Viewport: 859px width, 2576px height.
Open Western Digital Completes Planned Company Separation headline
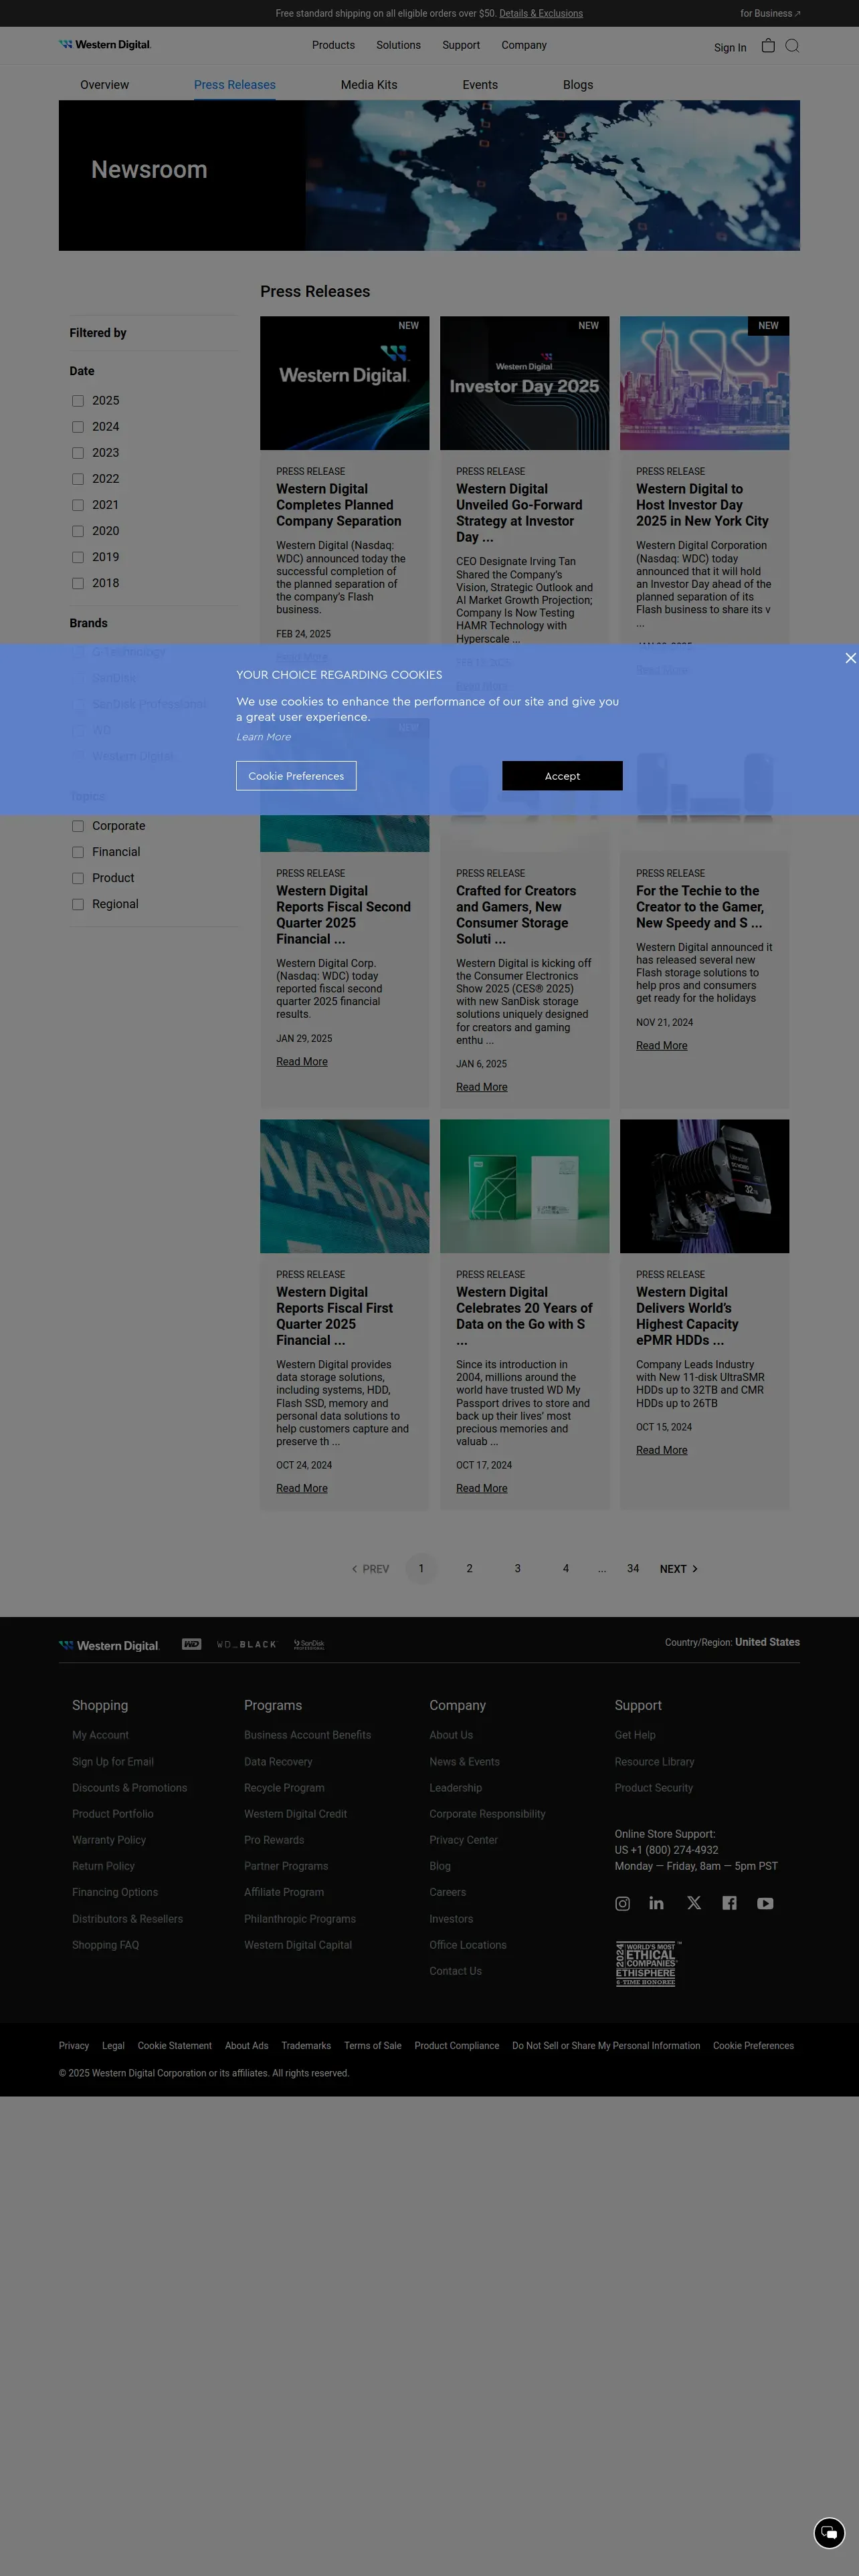pos(339,505)
